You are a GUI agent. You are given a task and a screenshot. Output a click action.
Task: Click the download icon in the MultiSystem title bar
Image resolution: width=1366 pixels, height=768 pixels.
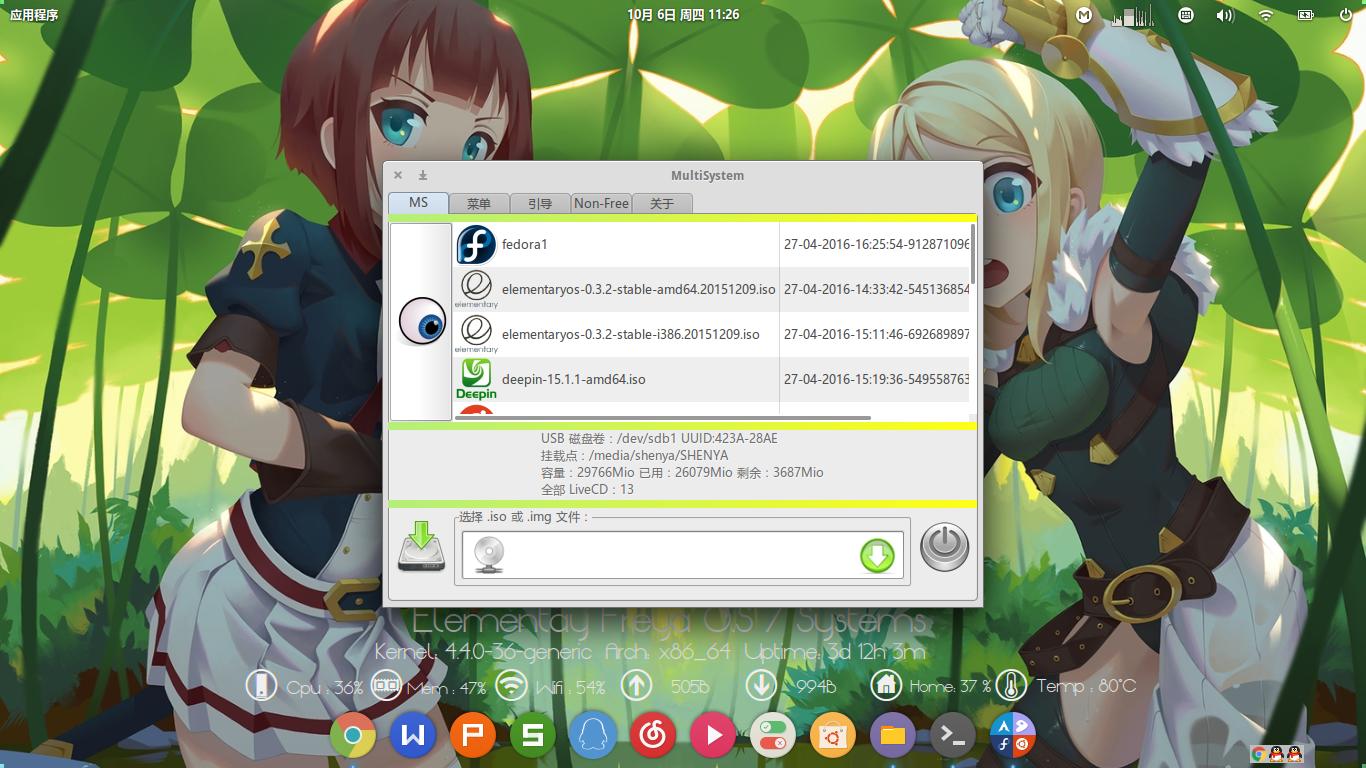pos(422,174)
